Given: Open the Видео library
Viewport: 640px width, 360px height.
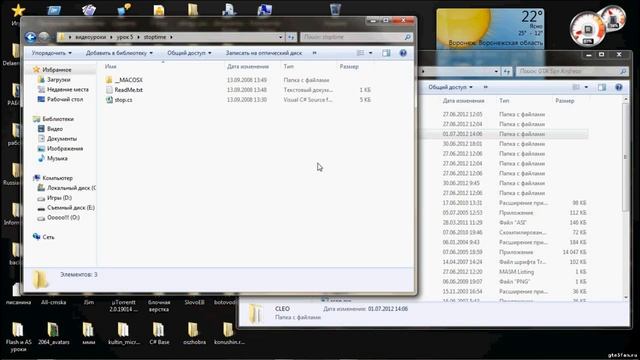Looking at the screenshot, I should 55,129.
